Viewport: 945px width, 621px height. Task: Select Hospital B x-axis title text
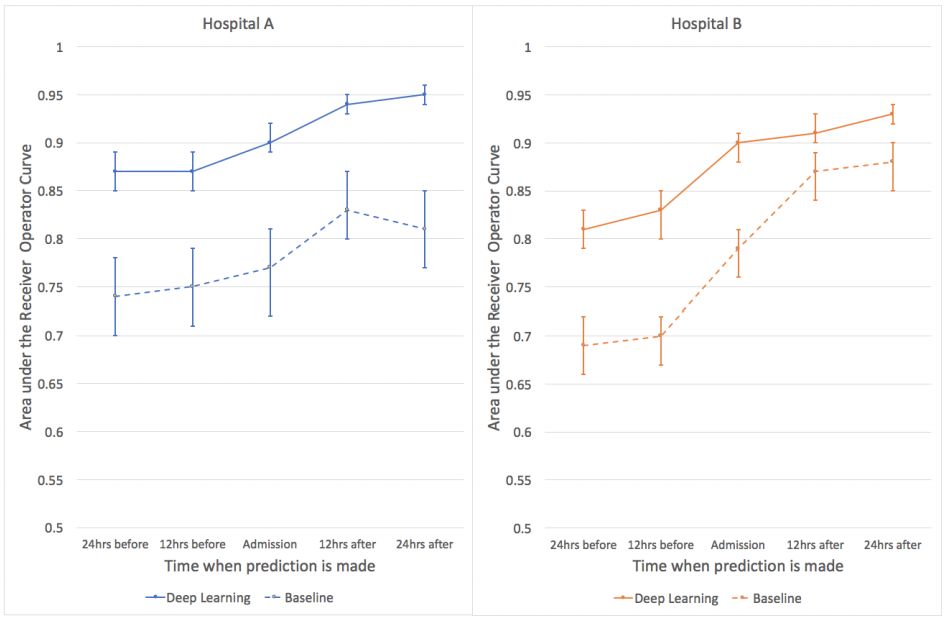[x=738, y=566]
